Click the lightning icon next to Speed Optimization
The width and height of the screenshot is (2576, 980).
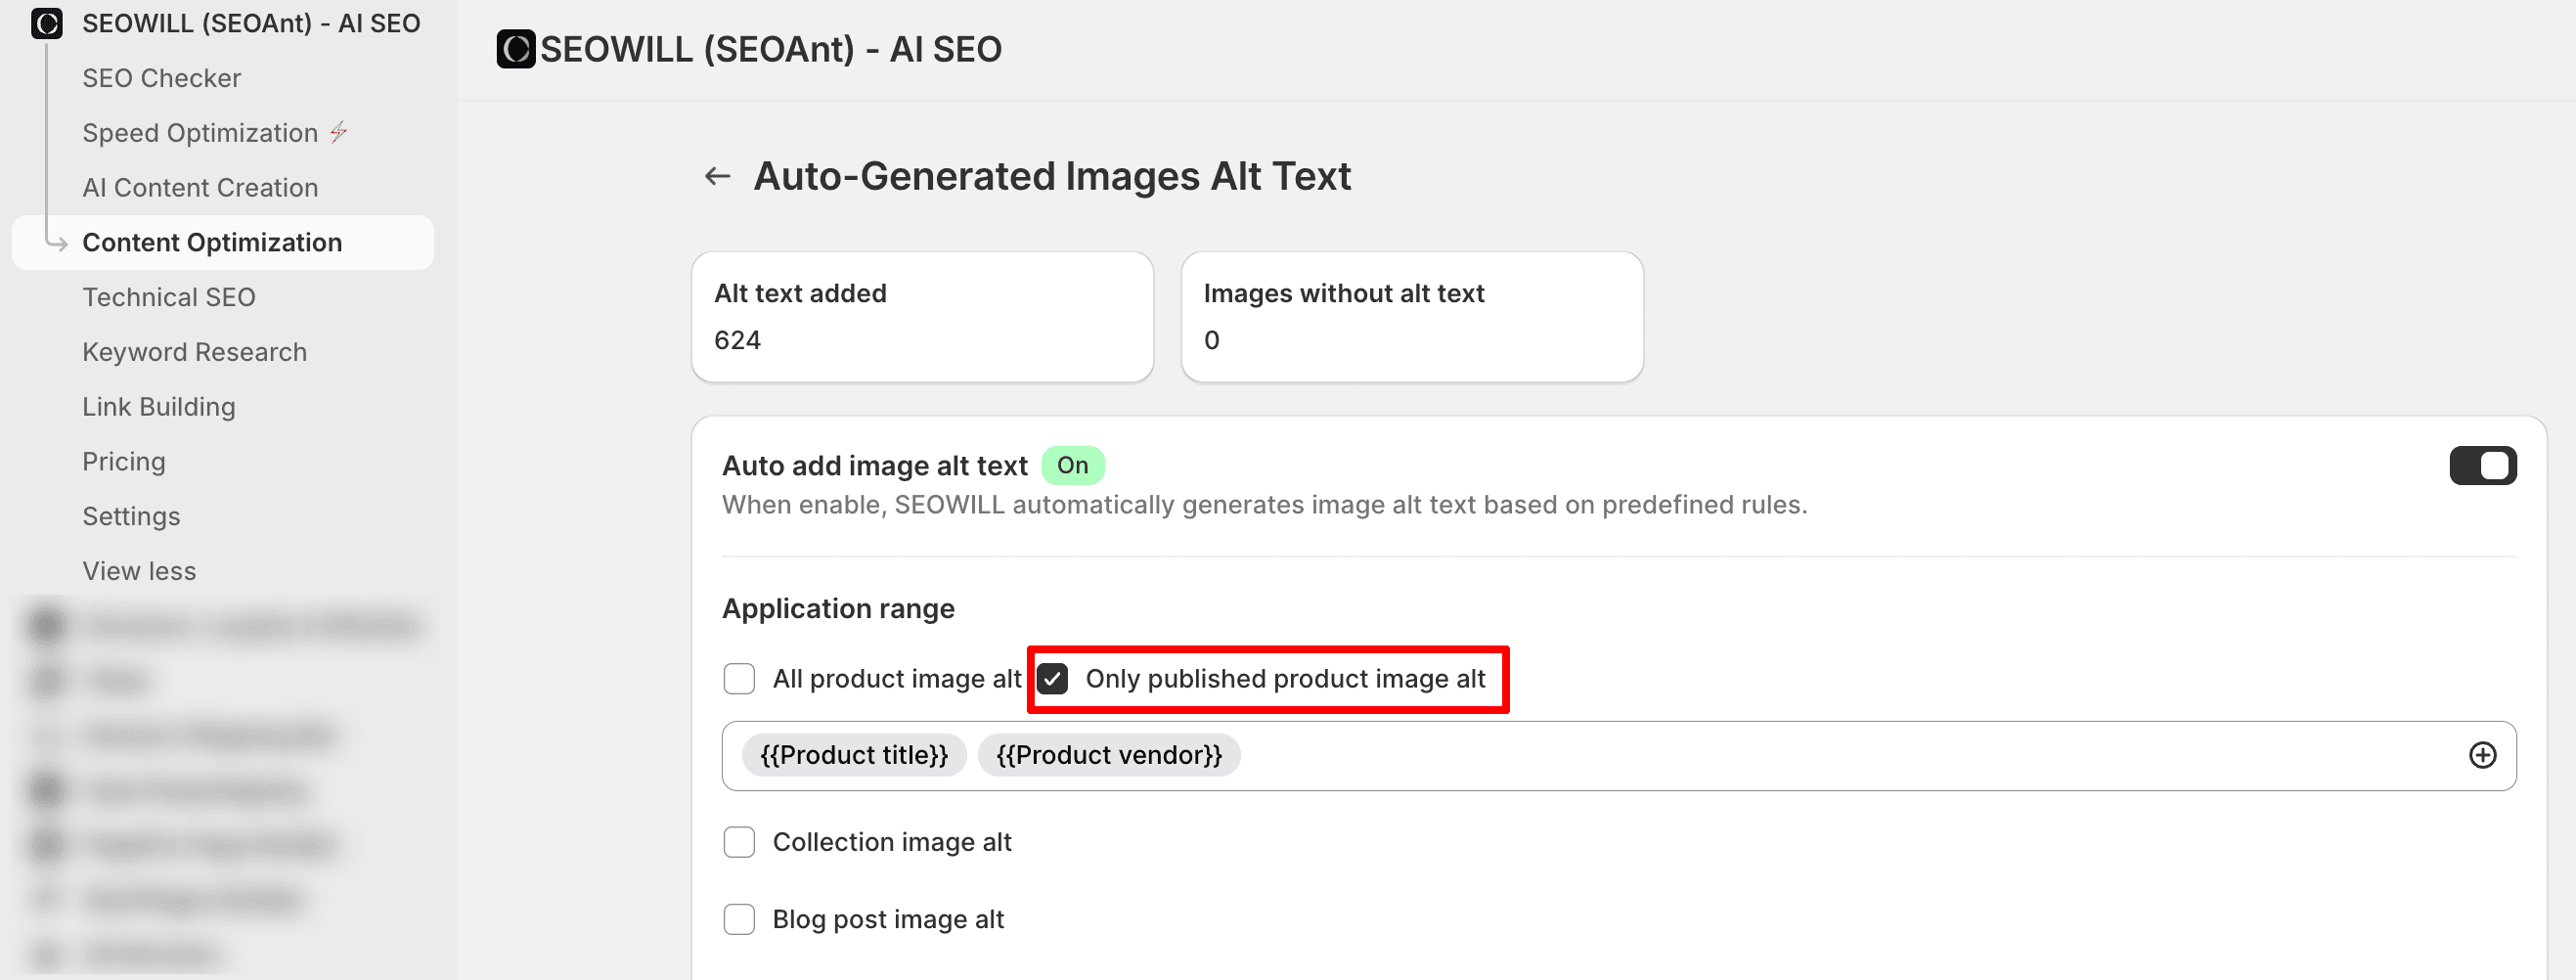pyautogui.click(x=339, y=132)
